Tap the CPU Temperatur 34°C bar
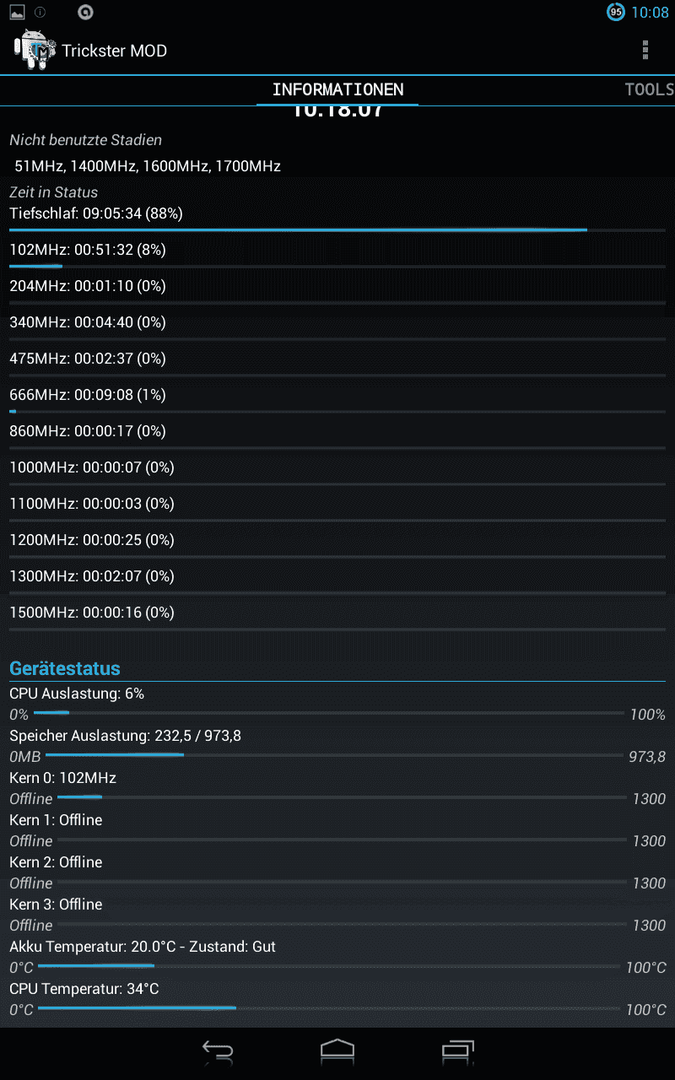This screenshot has height=1080, width=675. pos(330,1008)
